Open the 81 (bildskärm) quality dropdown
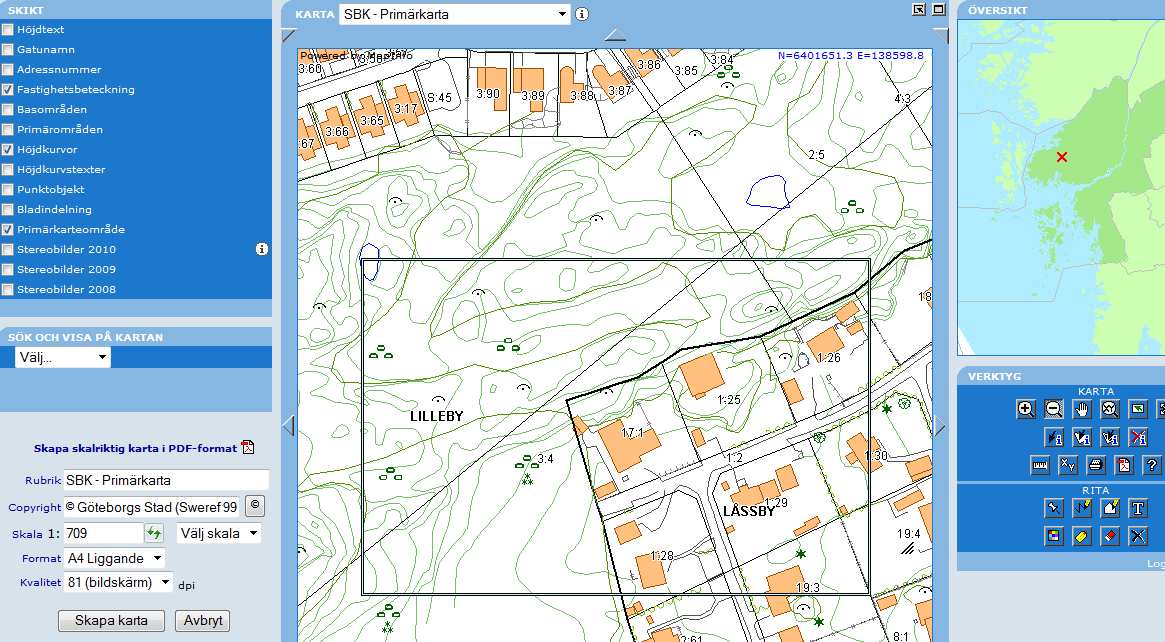1165x642 pixels. (x=119, y=583)
